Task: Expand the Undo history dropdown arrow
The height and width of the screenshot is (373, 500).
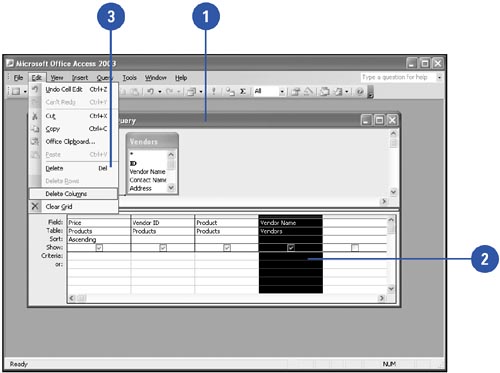Action: point(160,91)
